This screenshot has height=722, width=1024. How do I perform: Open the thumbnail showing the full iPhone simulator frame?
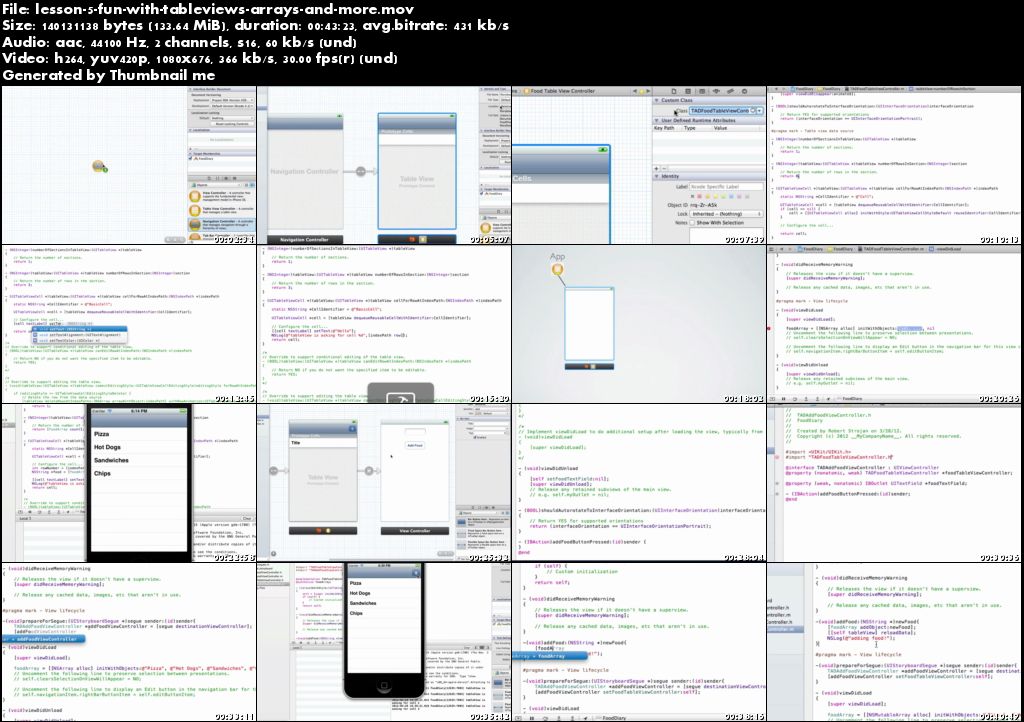coord(384,642)
